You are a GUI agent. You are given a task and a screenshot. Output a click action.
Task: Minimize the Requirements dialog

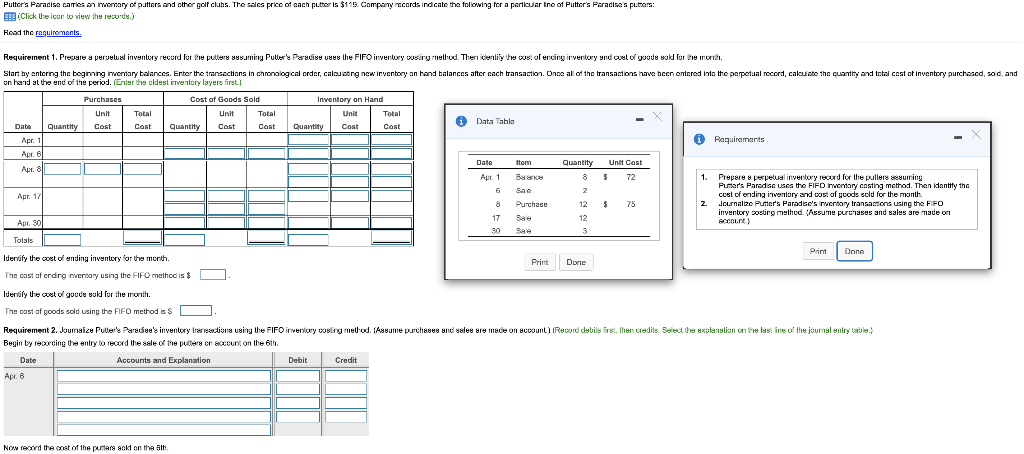click(x=957, y=138)
